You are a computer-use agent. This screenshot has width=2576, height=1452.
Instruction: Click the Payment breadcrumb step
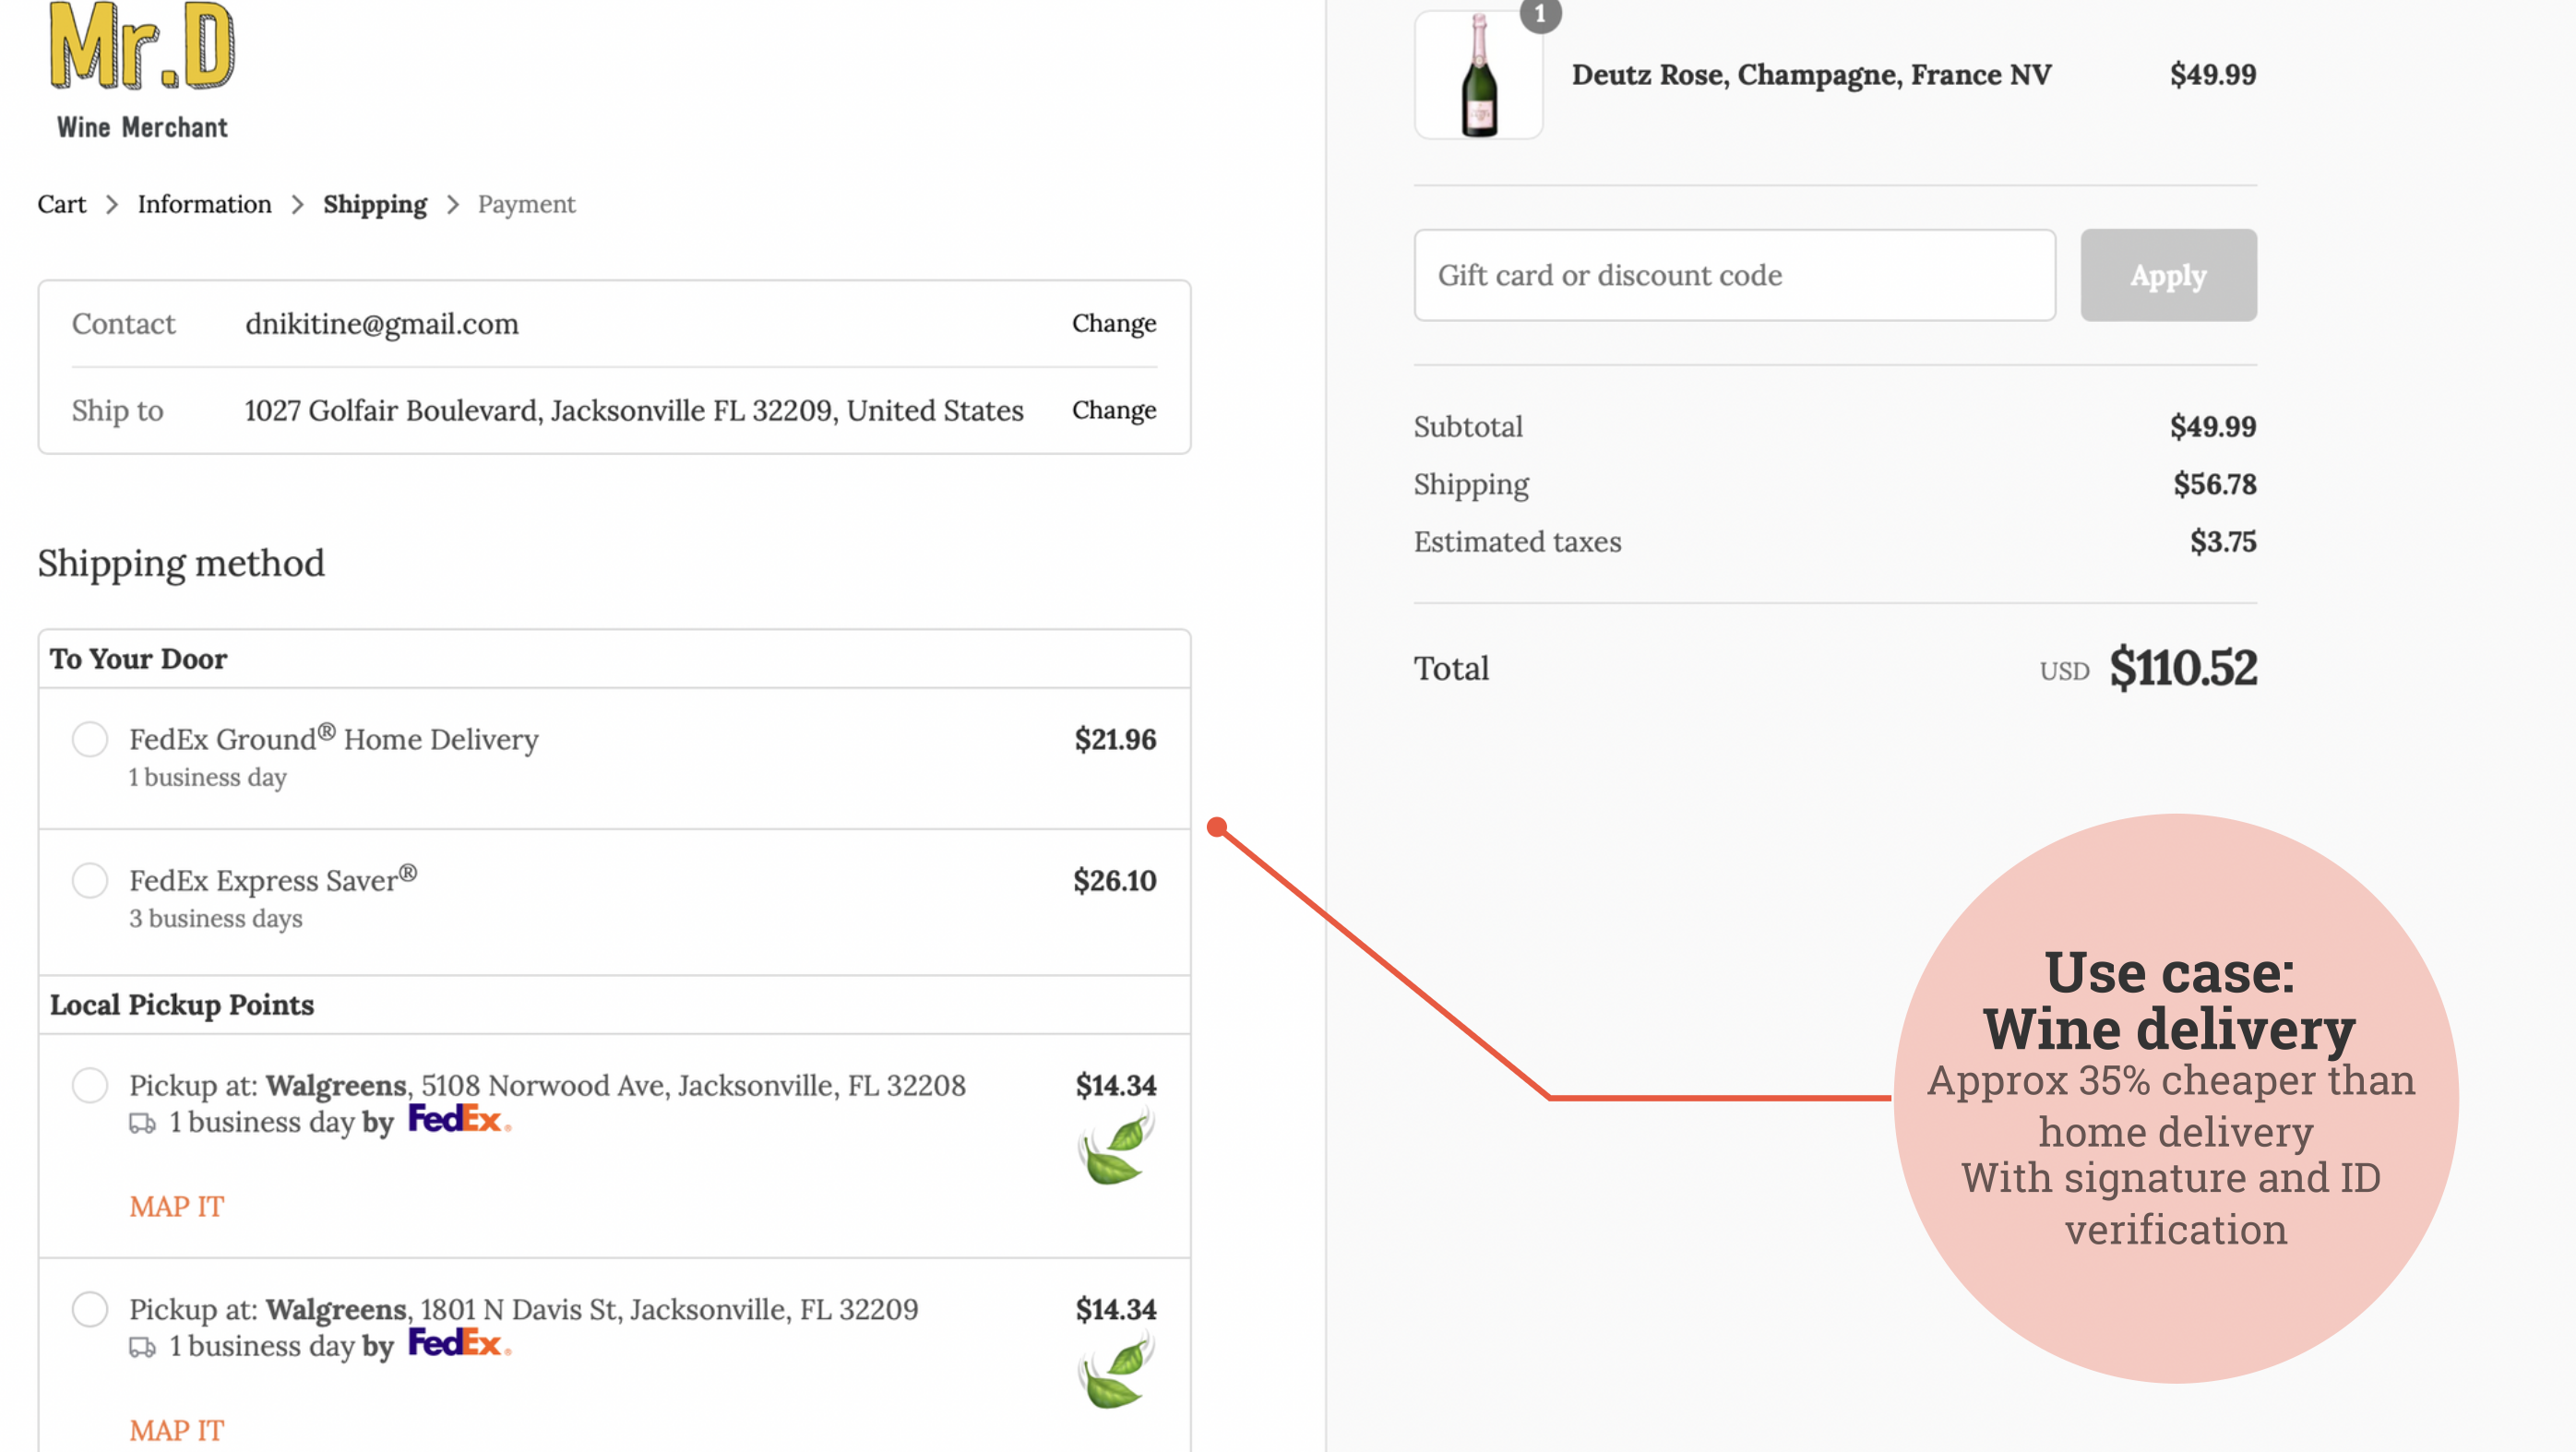(526, 204)
